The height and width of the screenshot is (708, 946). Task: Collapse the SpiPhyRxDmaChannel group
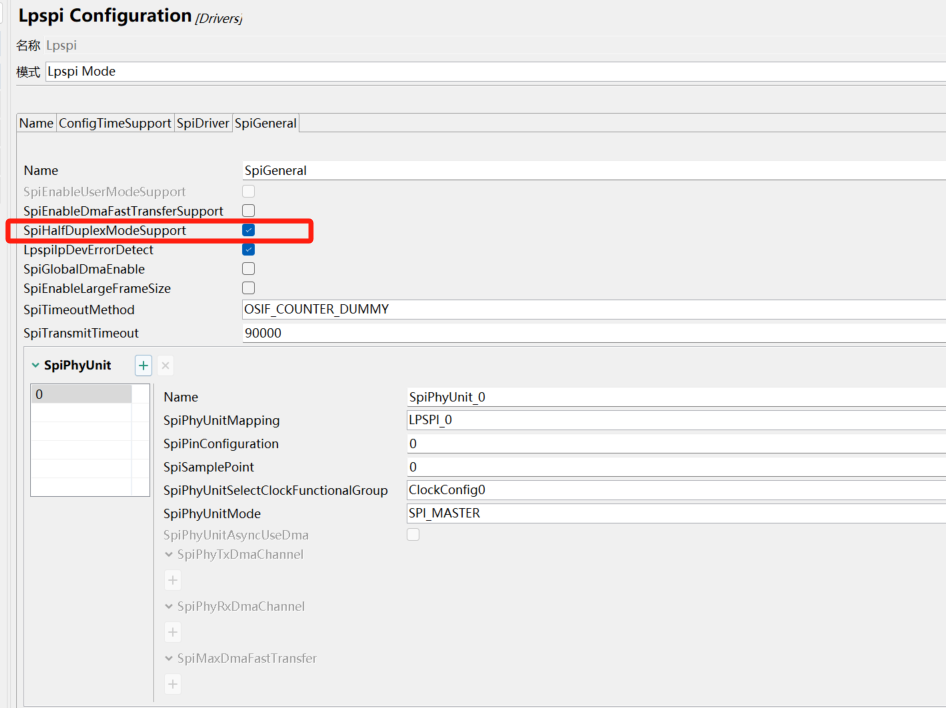[x=169, y=607]
